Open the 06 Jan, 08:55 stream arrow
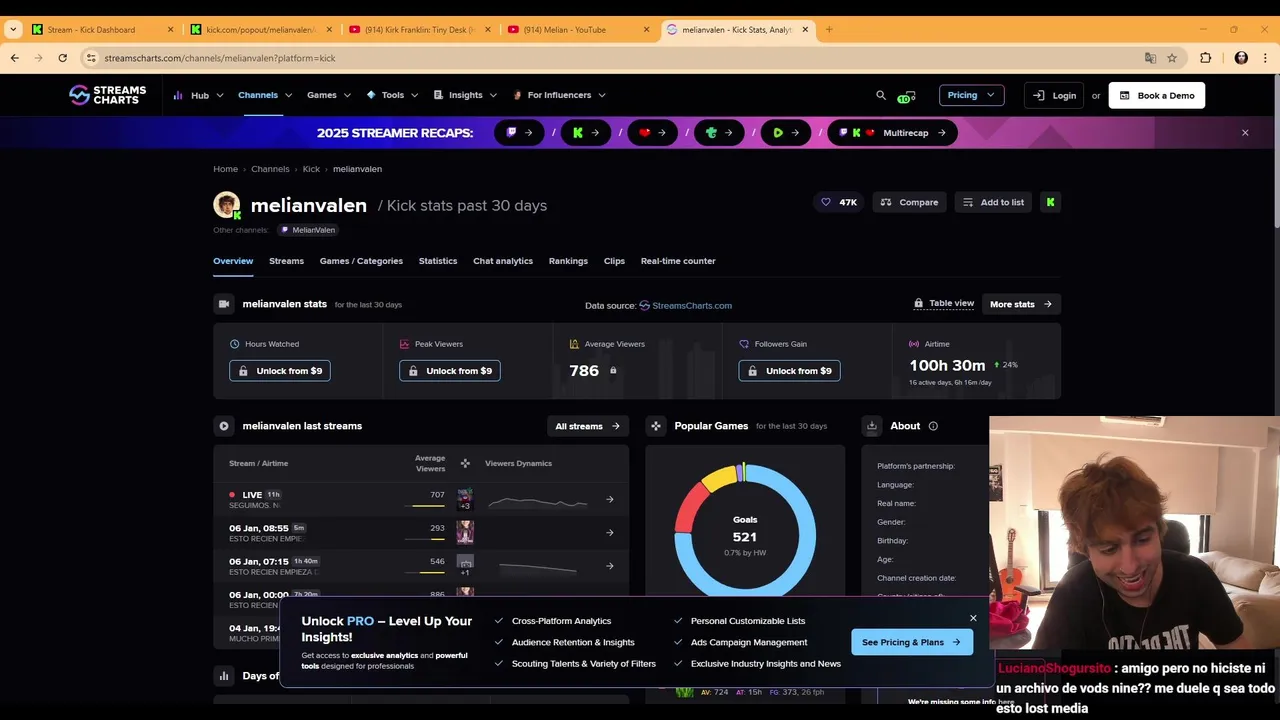 point(610,532)
